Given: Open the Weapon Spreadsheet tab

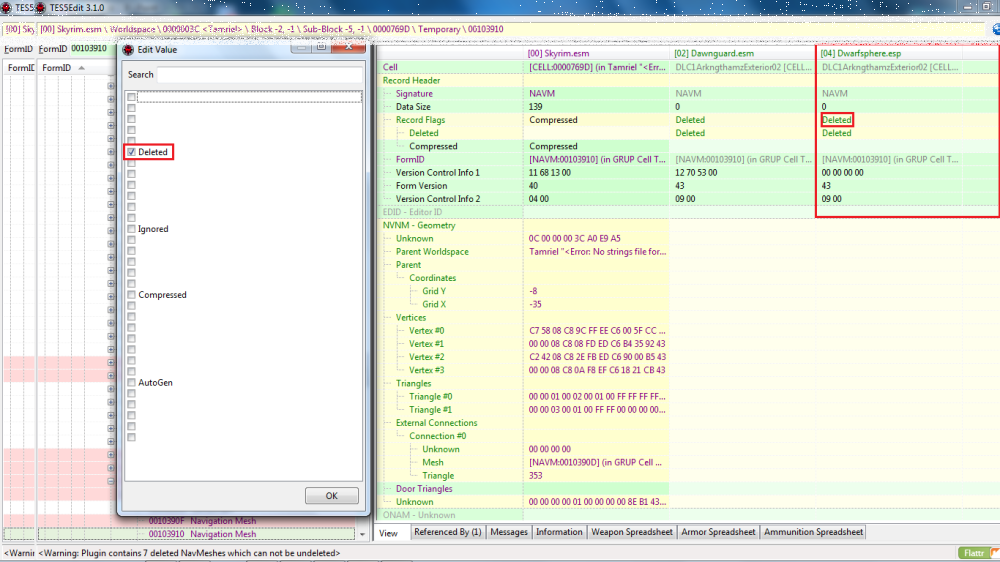Looking at the screenshot, I should (x=632, y=532).
